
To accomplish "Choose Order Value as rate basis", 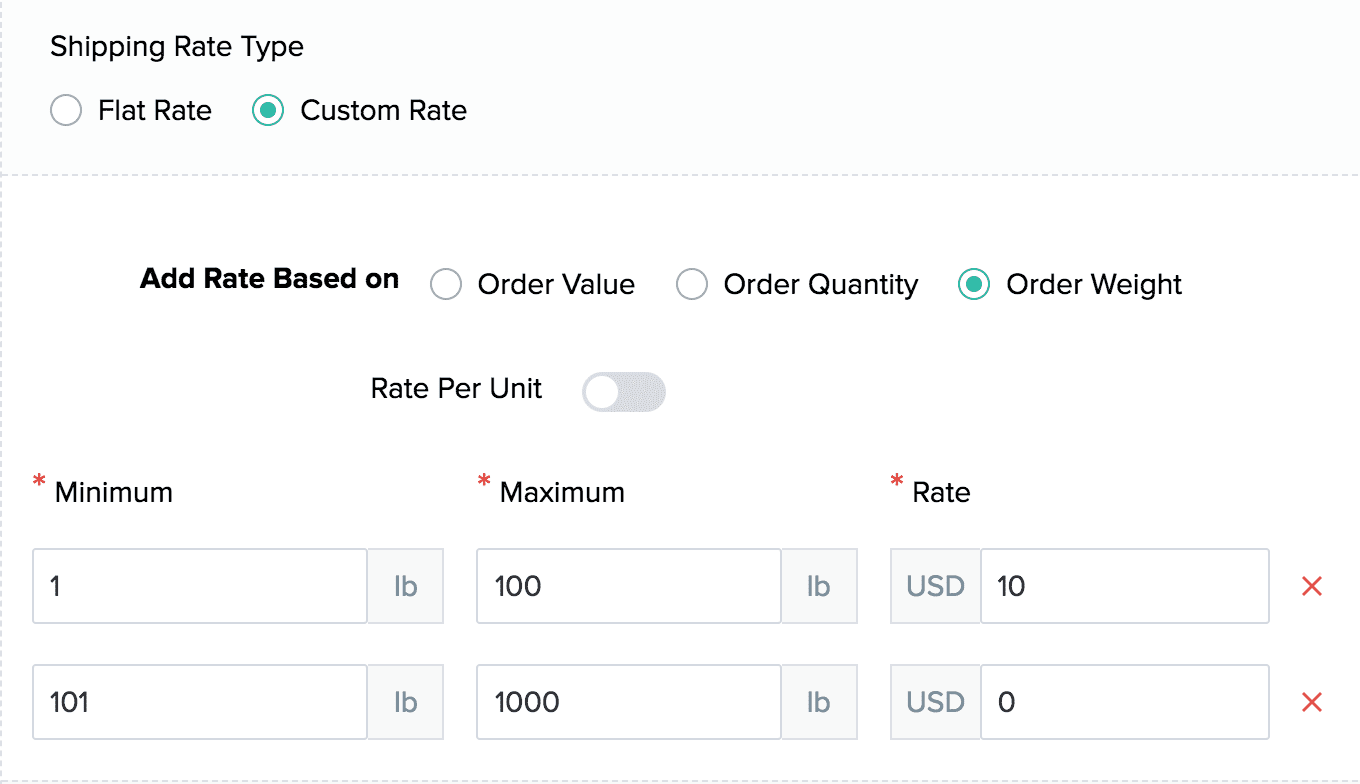I will click(x=446, y=285).
